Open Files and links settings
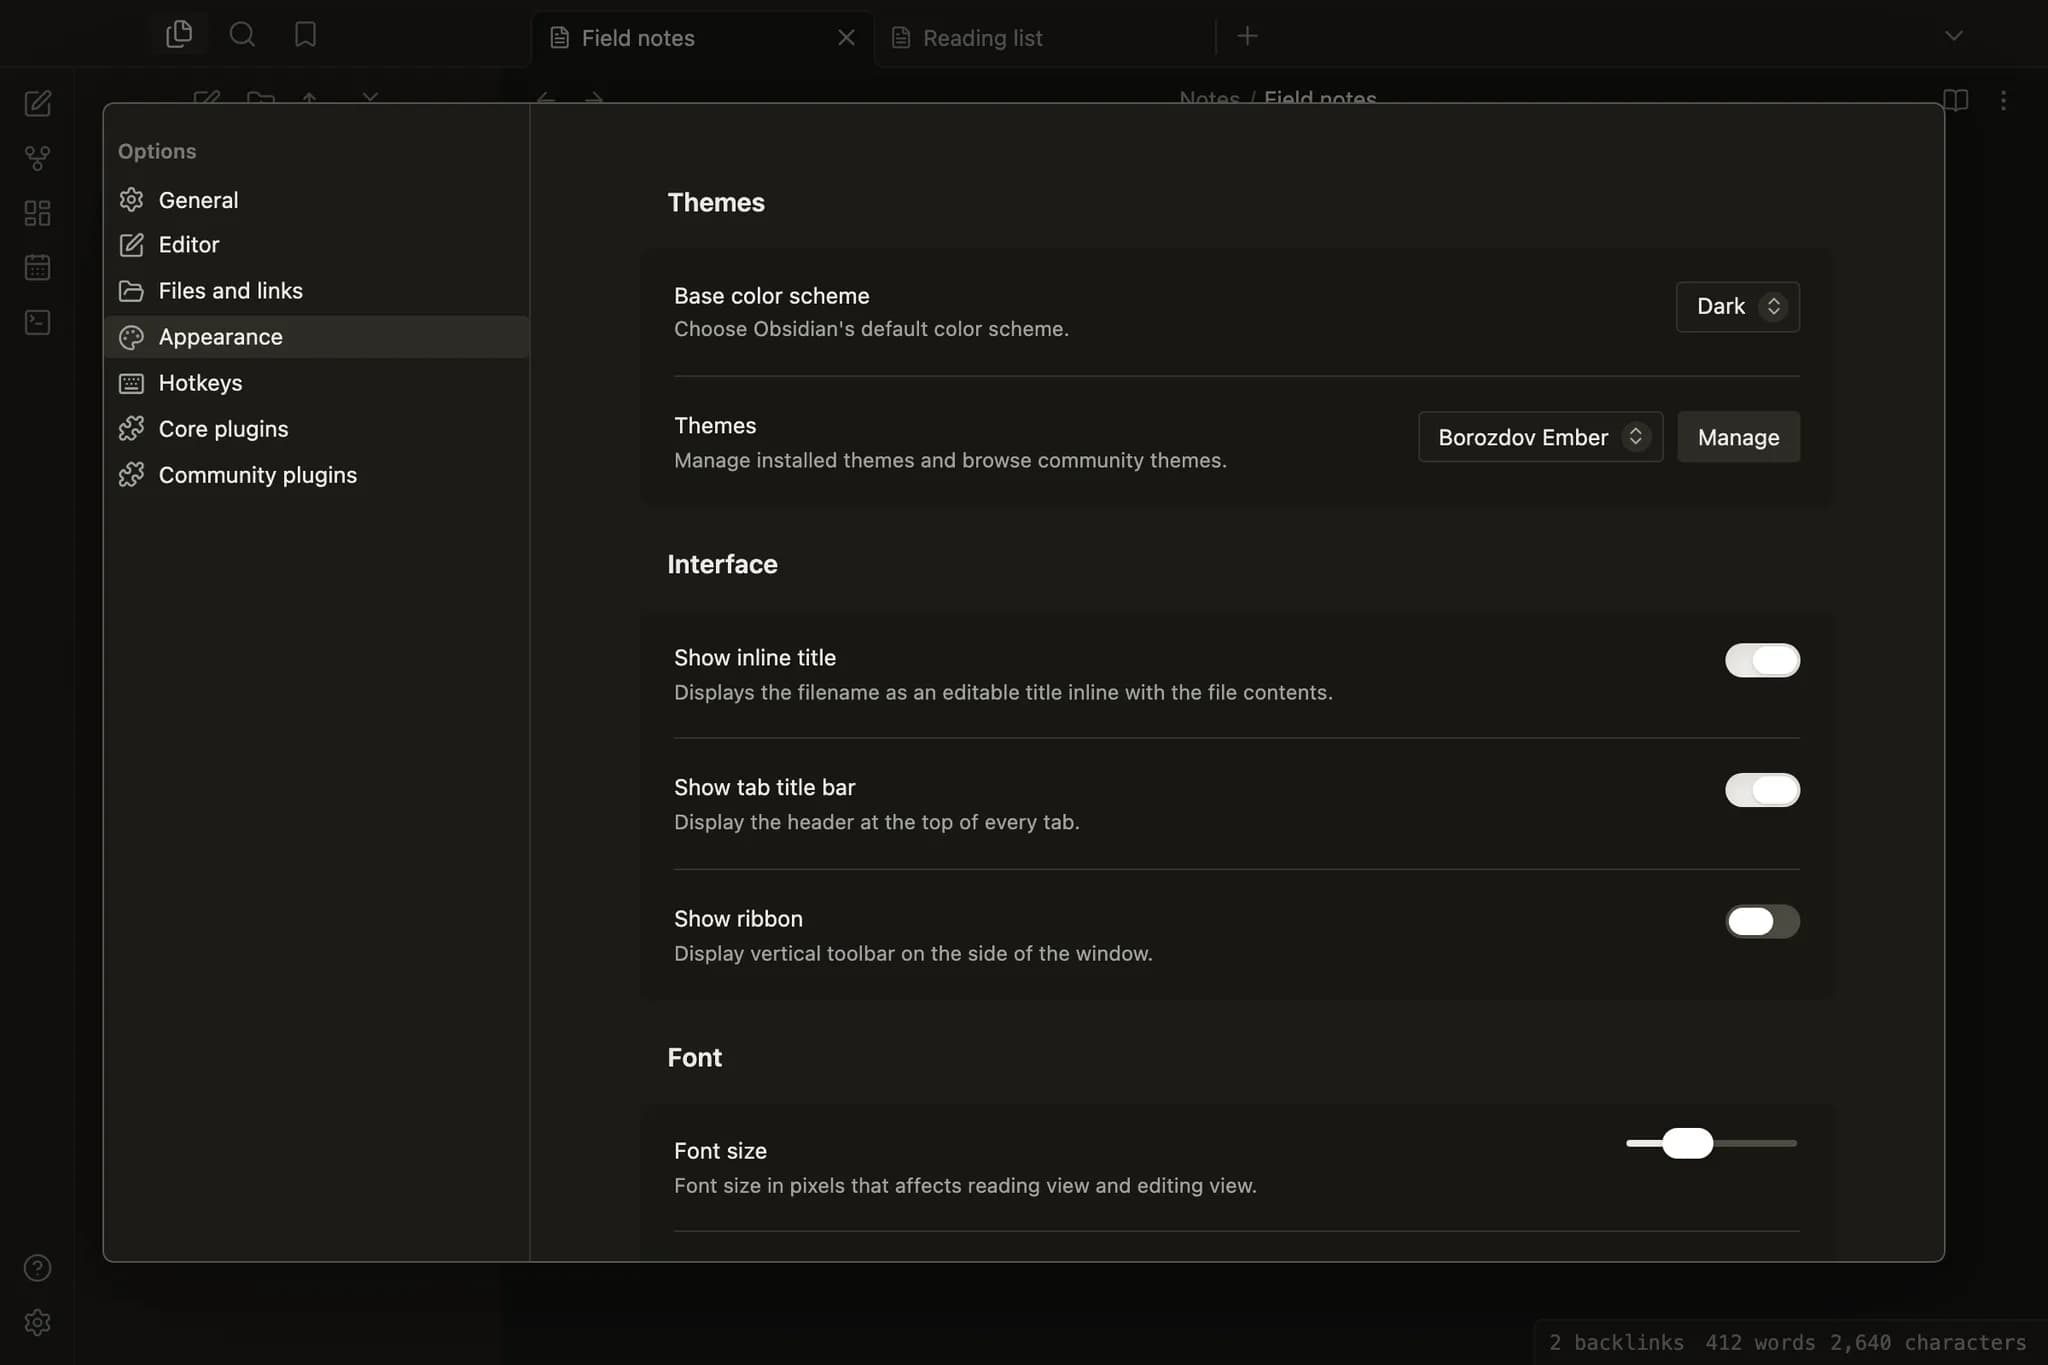 click(317, 291)
